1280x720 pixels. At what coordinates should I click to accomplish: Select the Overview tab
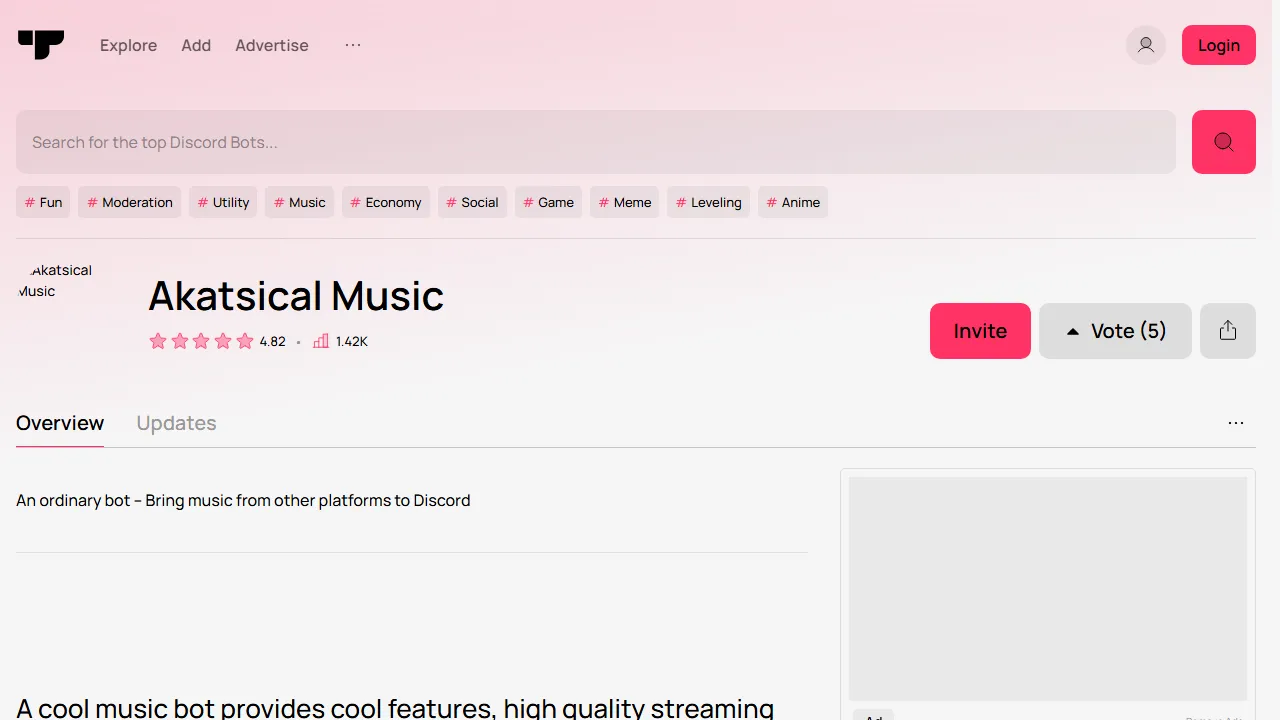(x=60, y=423)
